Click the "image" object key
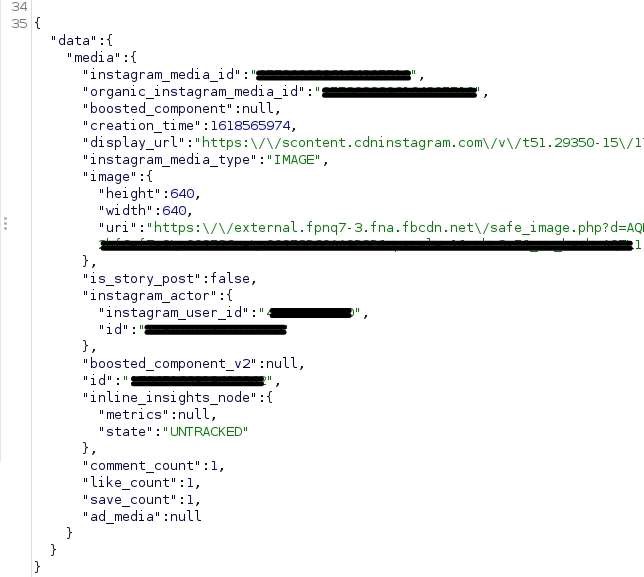Image resolution: width=644 pixels, height=577 pixels. pyautogui.click(x=110, y=177)
